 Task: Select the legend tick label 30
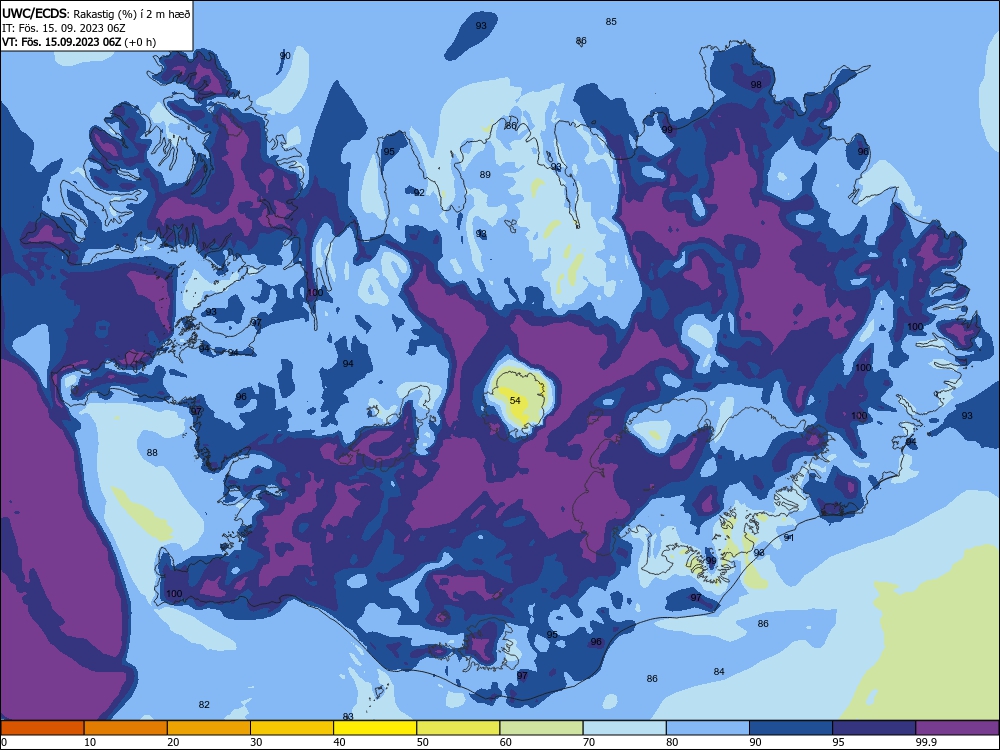point(256,742)
